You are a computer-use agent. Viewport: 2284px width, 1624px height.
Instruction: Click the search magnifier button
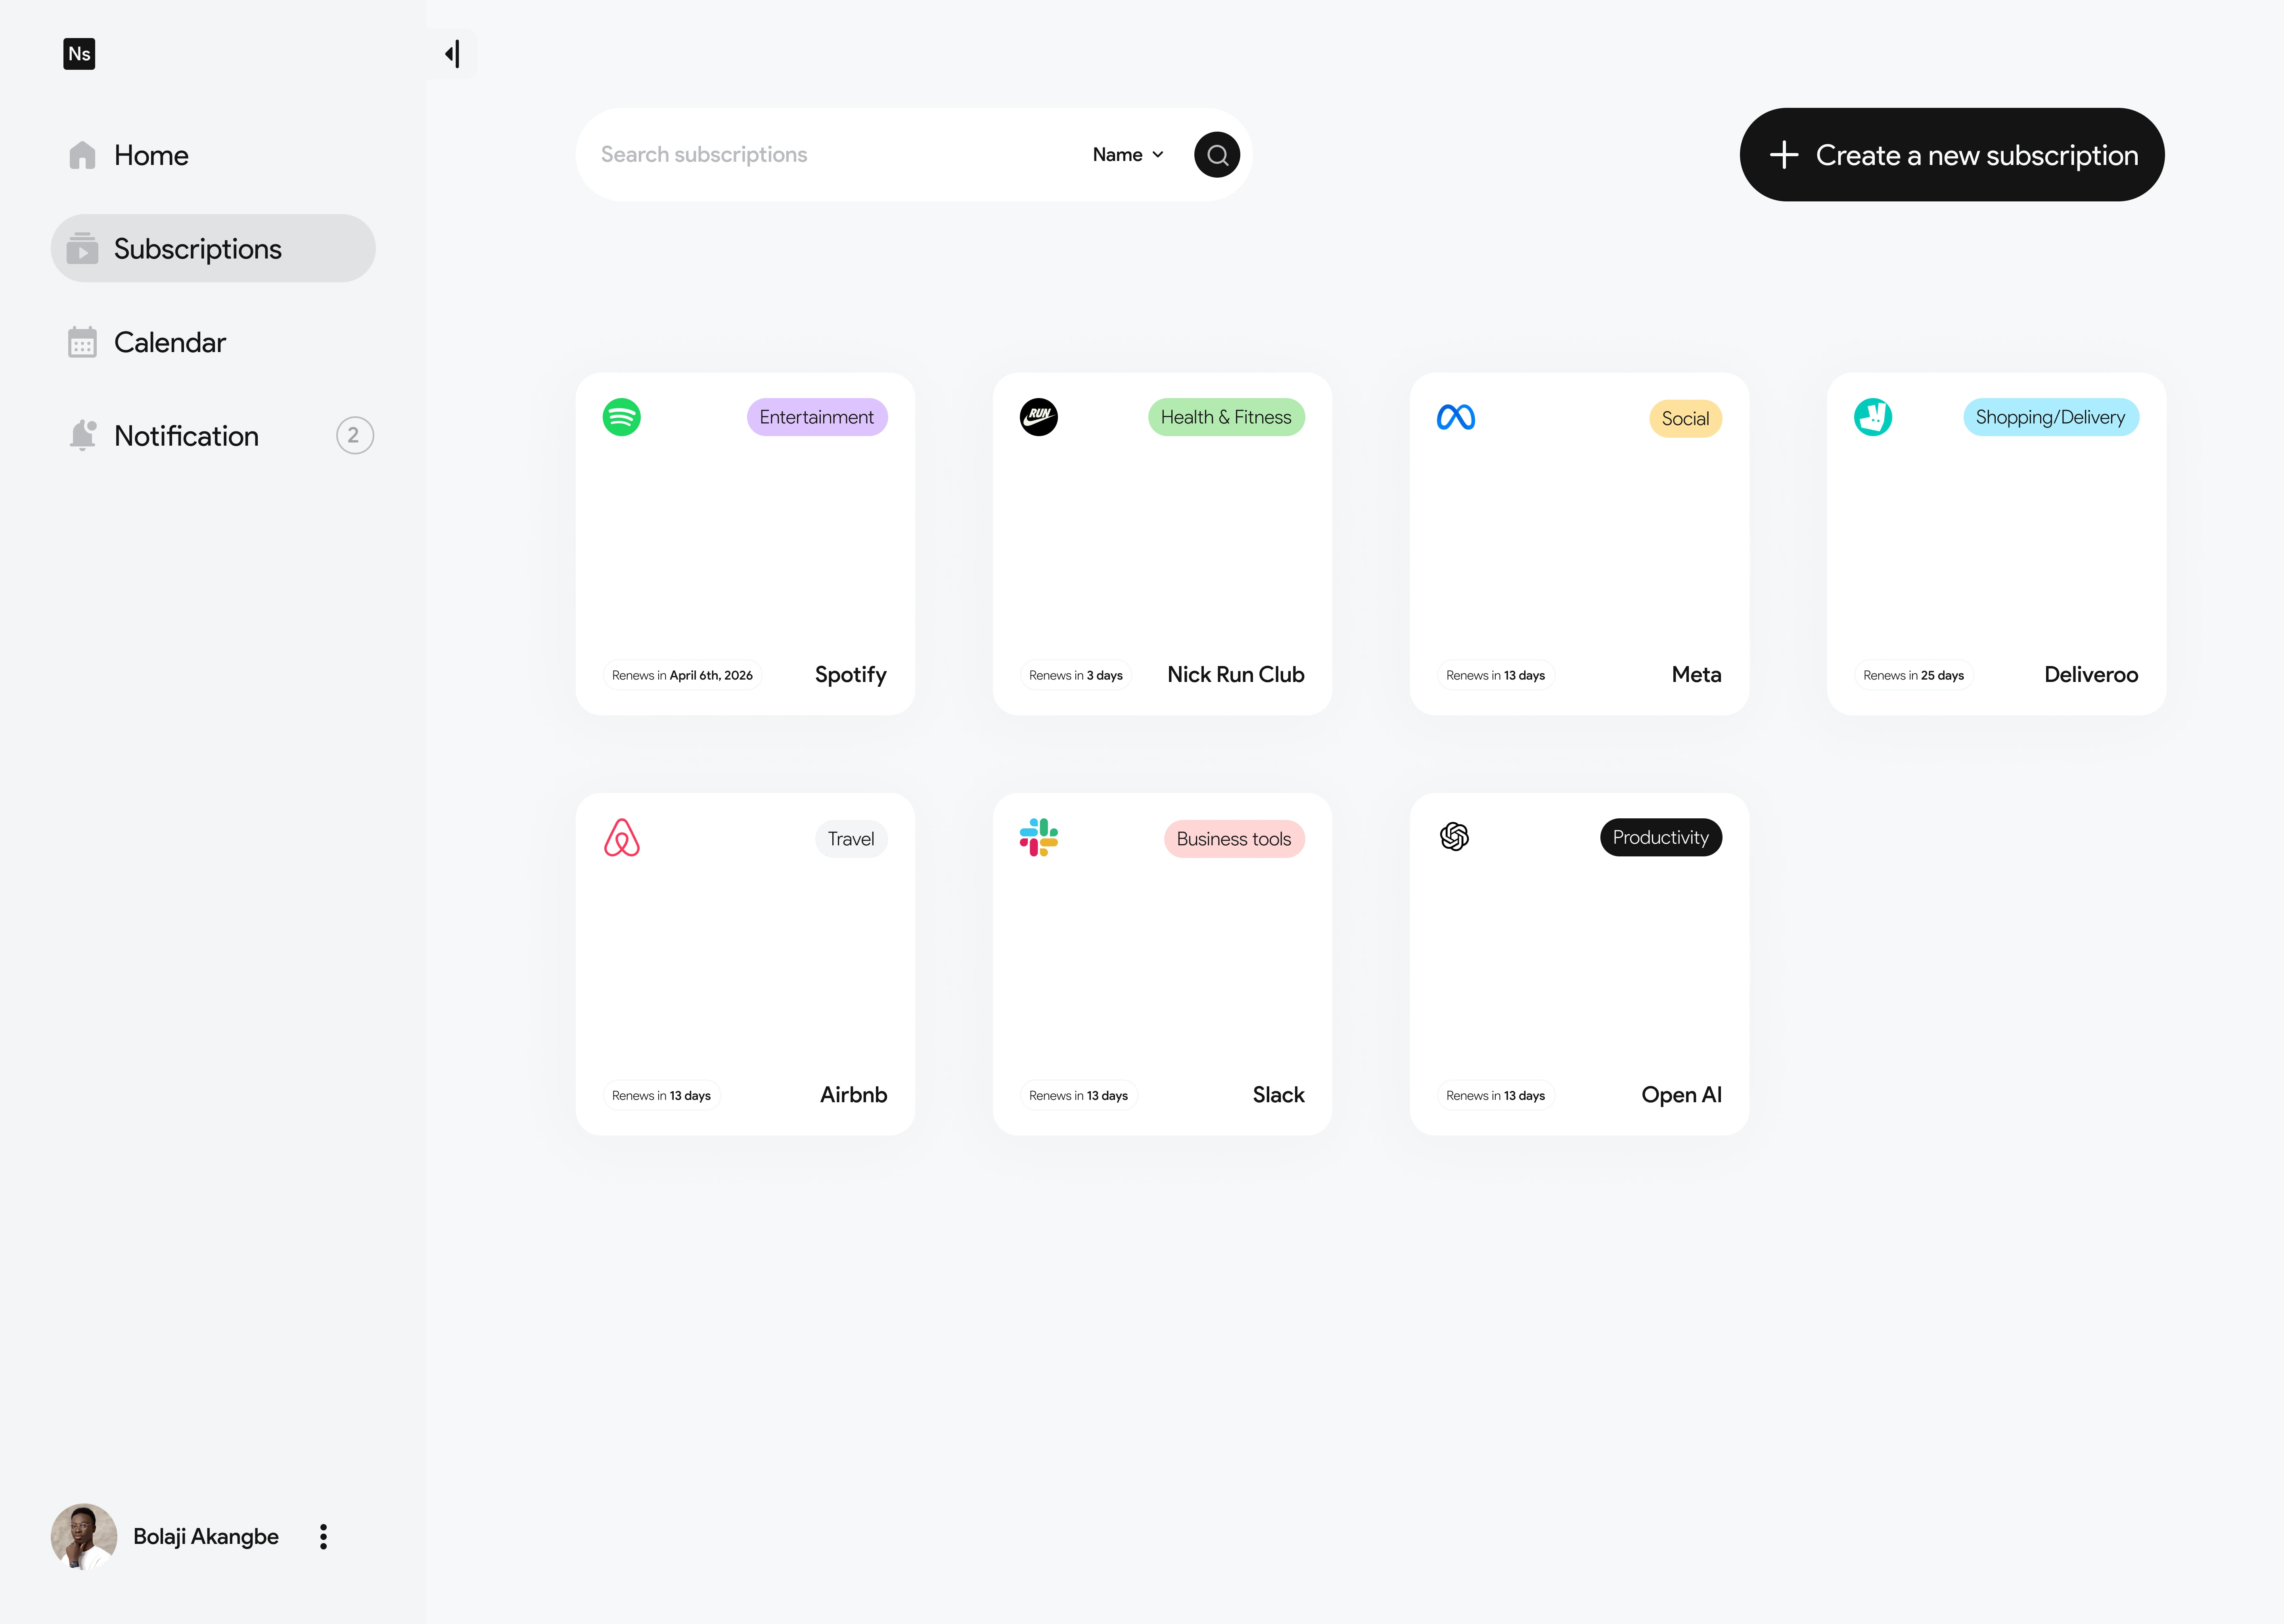coord(1217,155)
